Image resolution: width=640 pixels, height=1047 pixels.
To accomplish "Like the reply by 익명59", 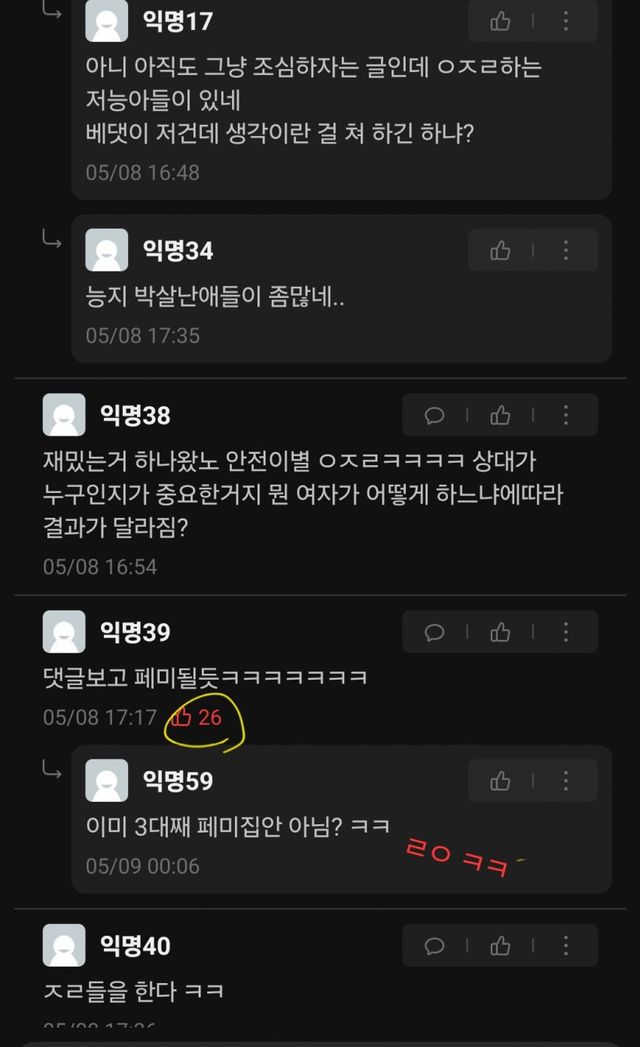I will pyautogui.click(x=500, y=781).
